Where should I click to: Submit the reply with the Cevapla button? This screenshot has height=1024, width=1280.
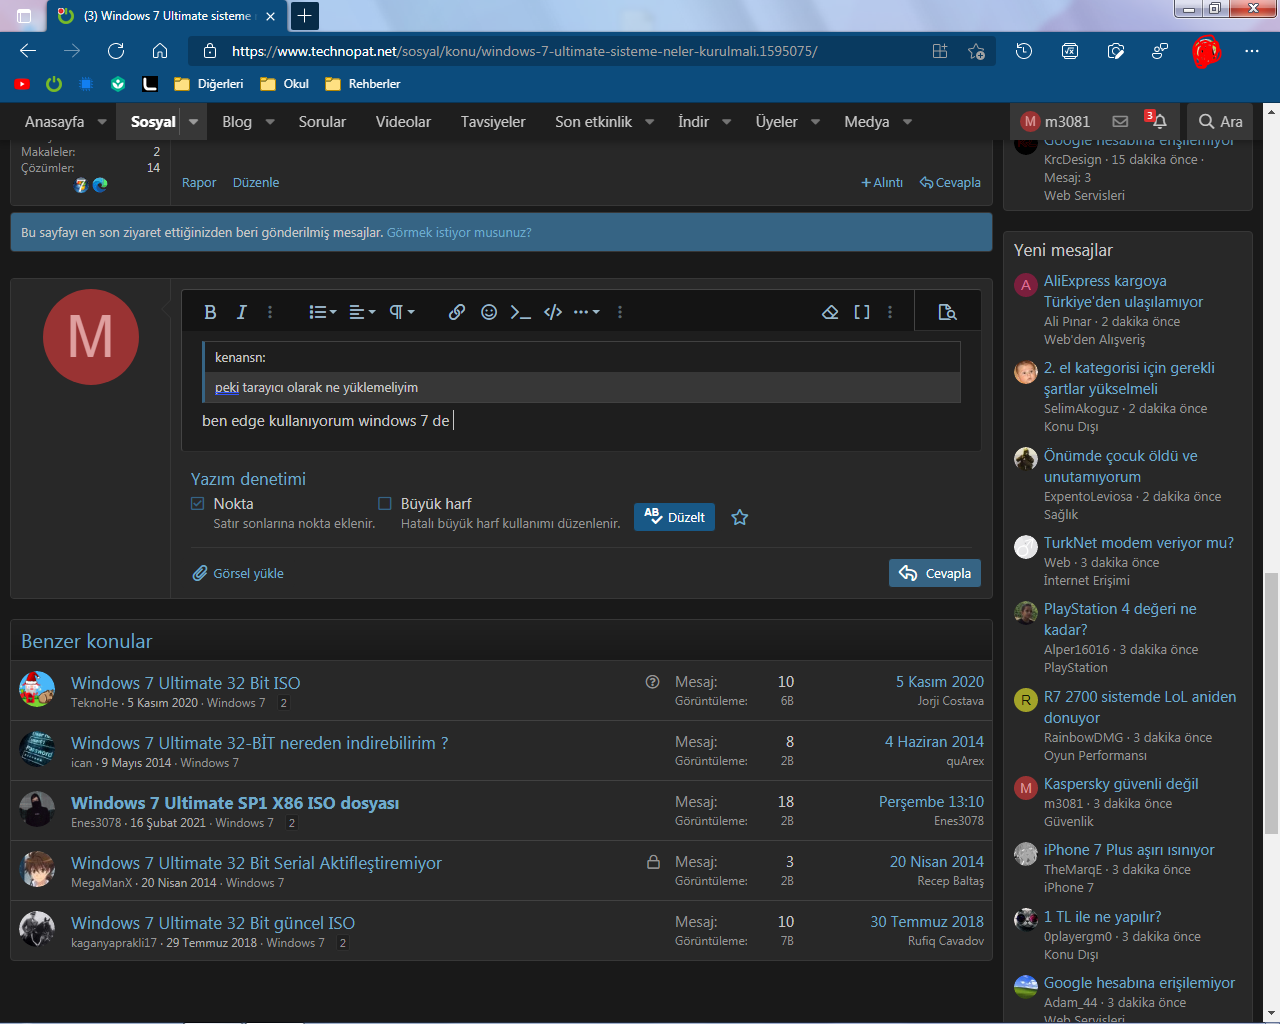(935, 573)
